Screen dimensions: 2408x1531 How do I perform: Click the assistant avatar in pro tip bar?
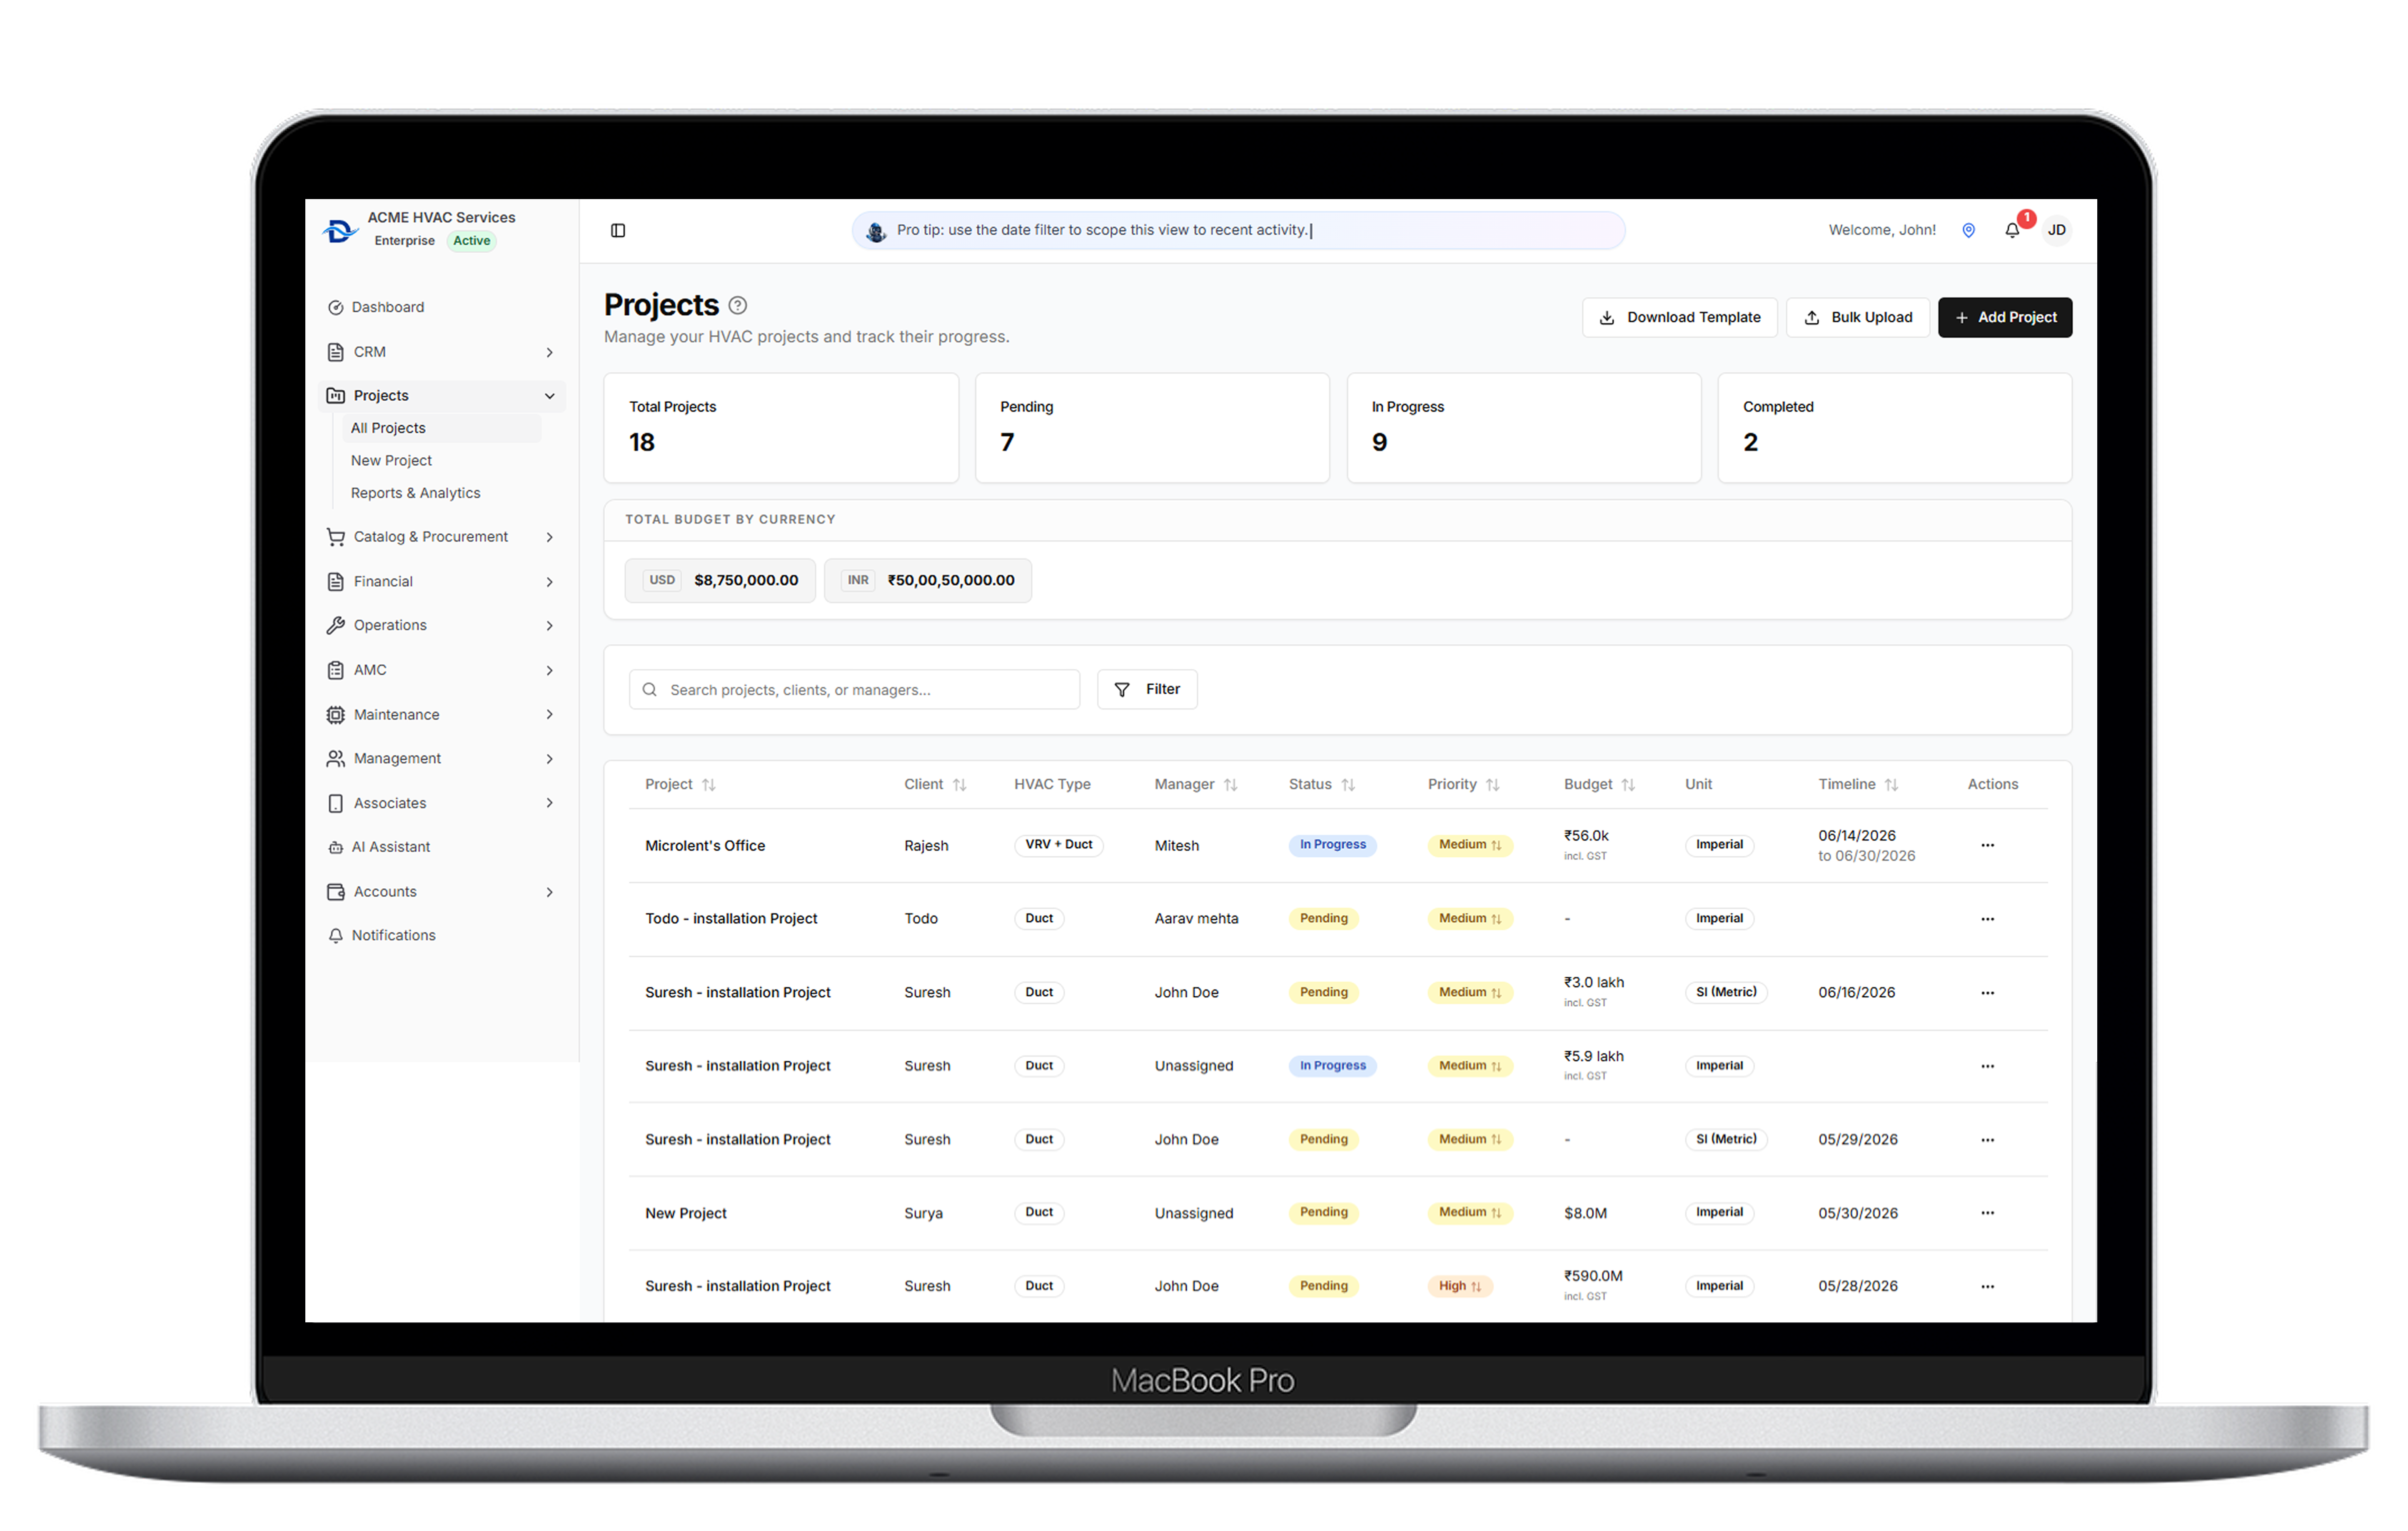[x=876, y=231]
